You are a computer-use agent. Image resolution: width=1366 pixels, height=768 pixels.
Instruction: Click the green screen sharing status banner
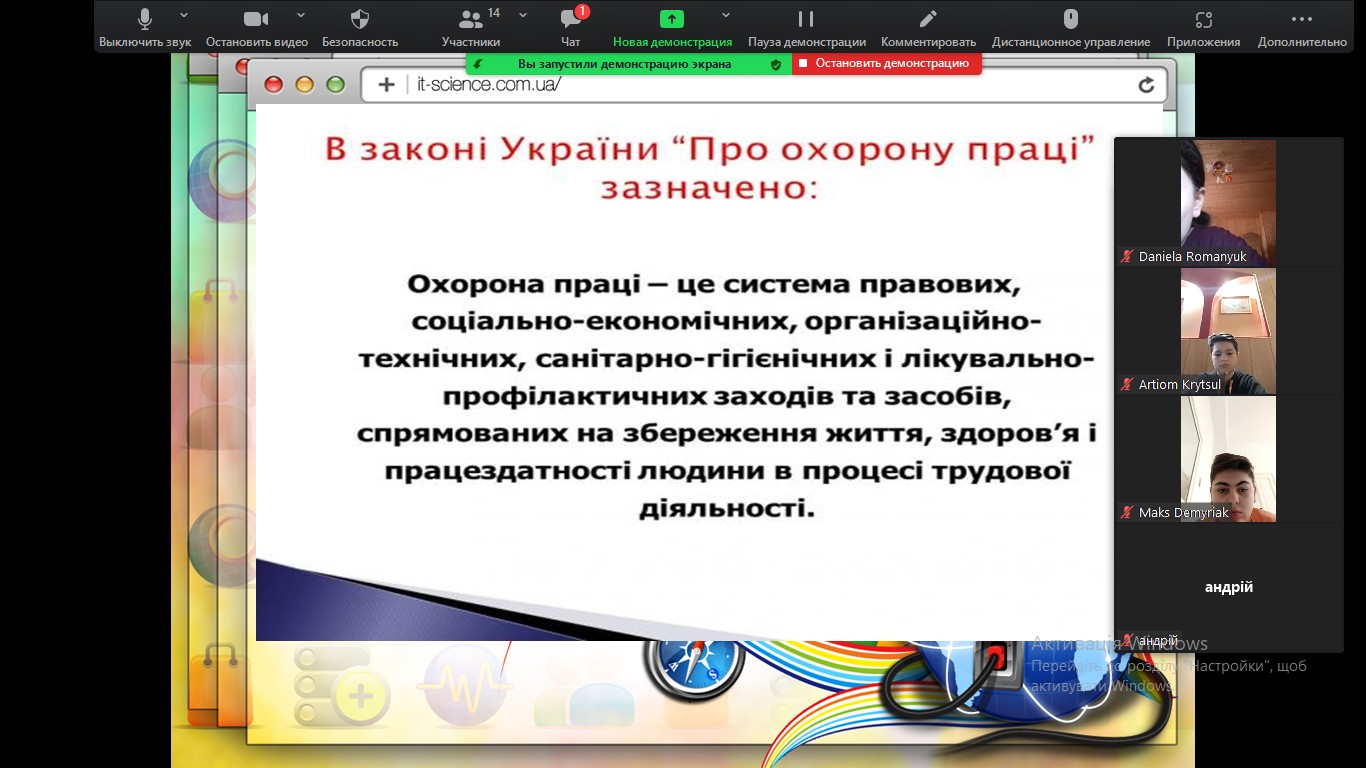tap(625, 63)
